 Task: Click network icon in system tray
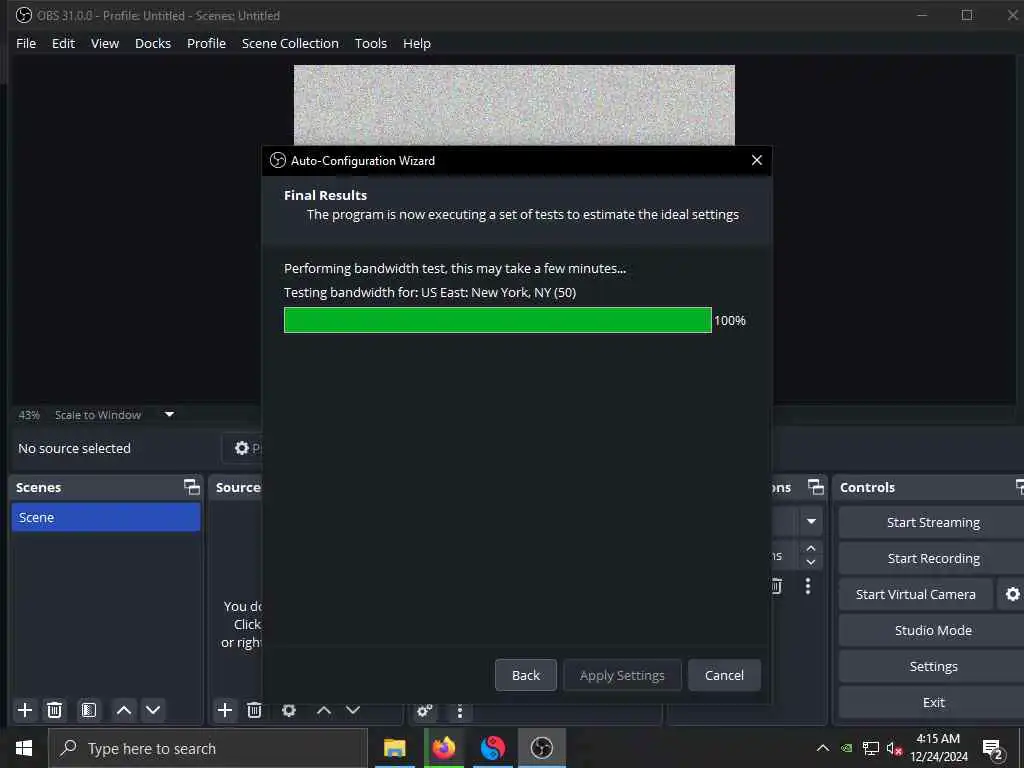click(x=871, y=748)
